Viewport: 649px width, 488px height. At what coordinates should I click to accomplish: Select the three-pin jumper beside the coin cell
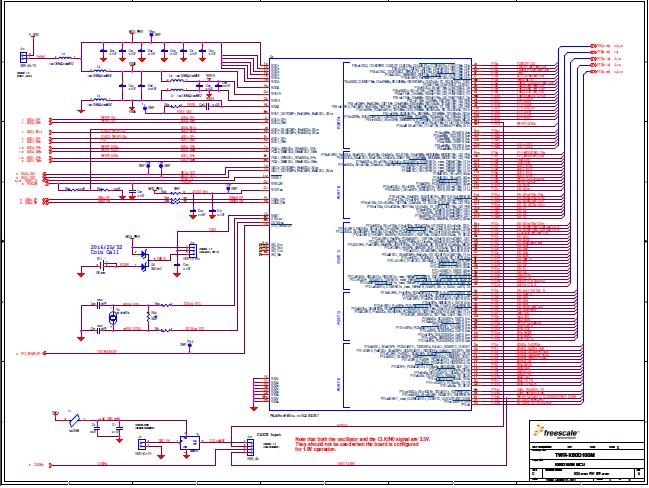[x=191, y=252]
